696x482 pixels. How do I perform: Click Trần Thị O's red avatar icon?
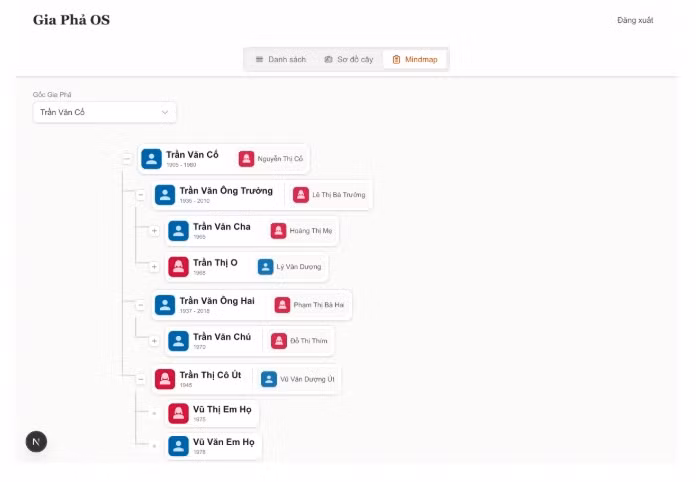click(178, 267)
